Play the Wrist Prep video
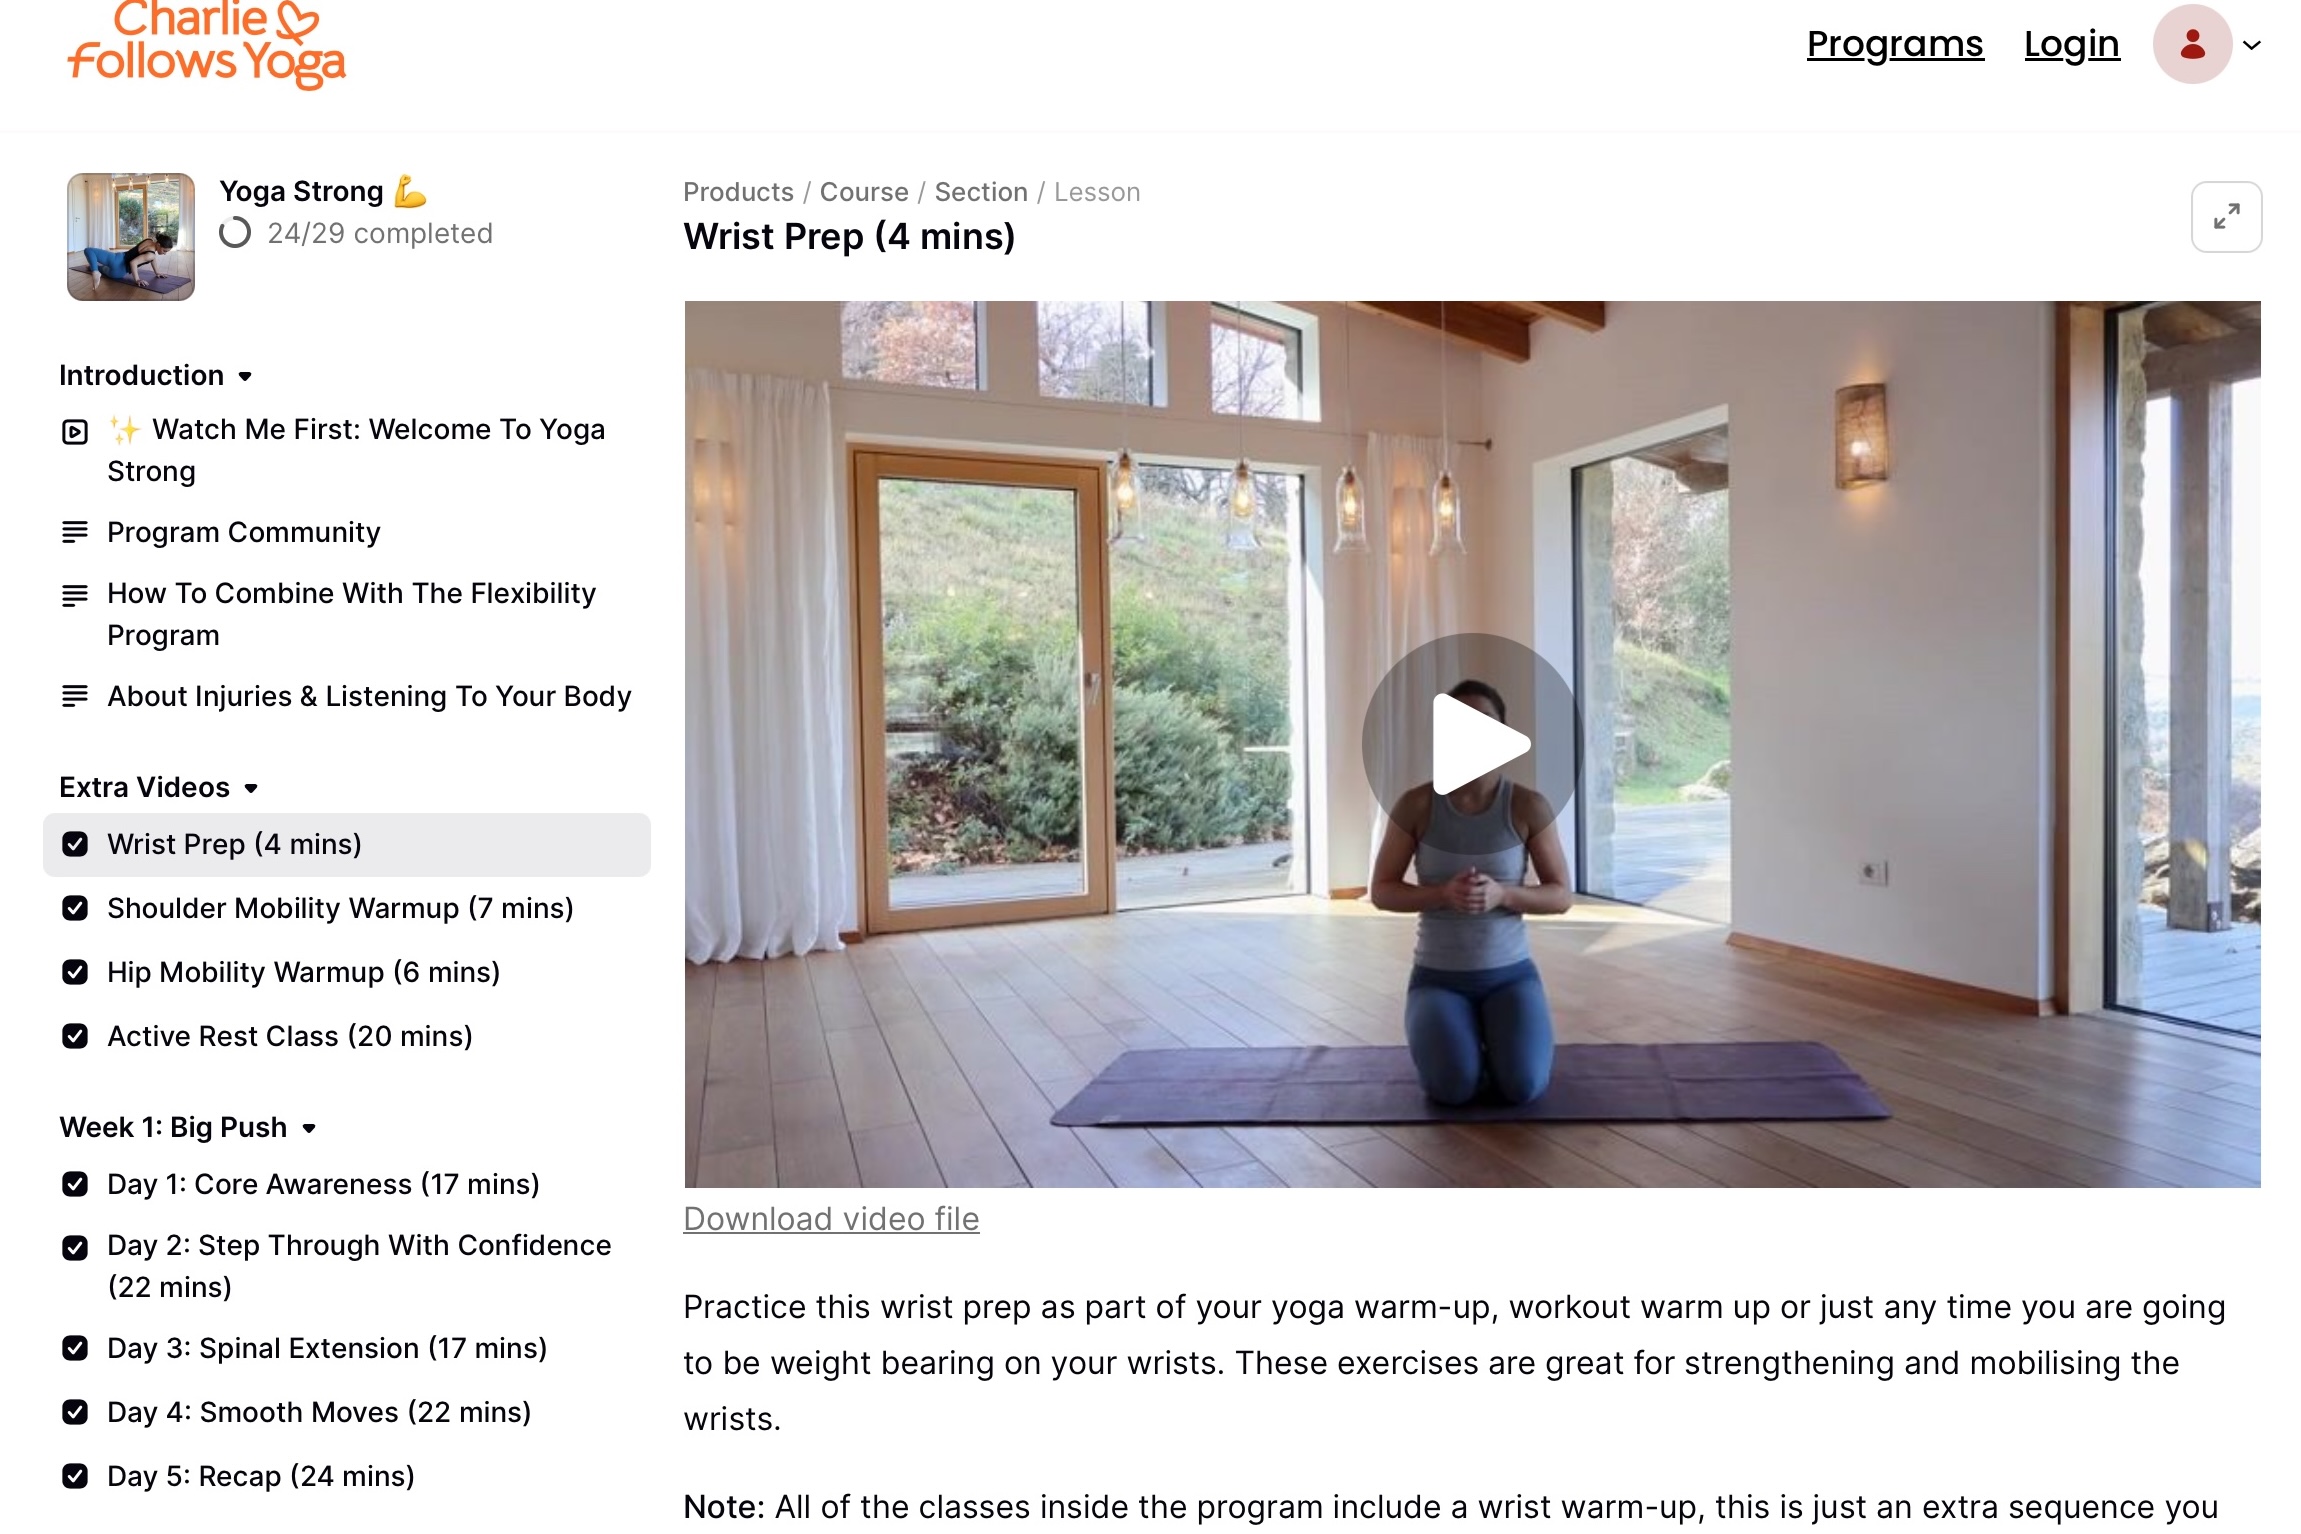The width and height of the screenshot is (2301, 1534). click(1472, 743)
